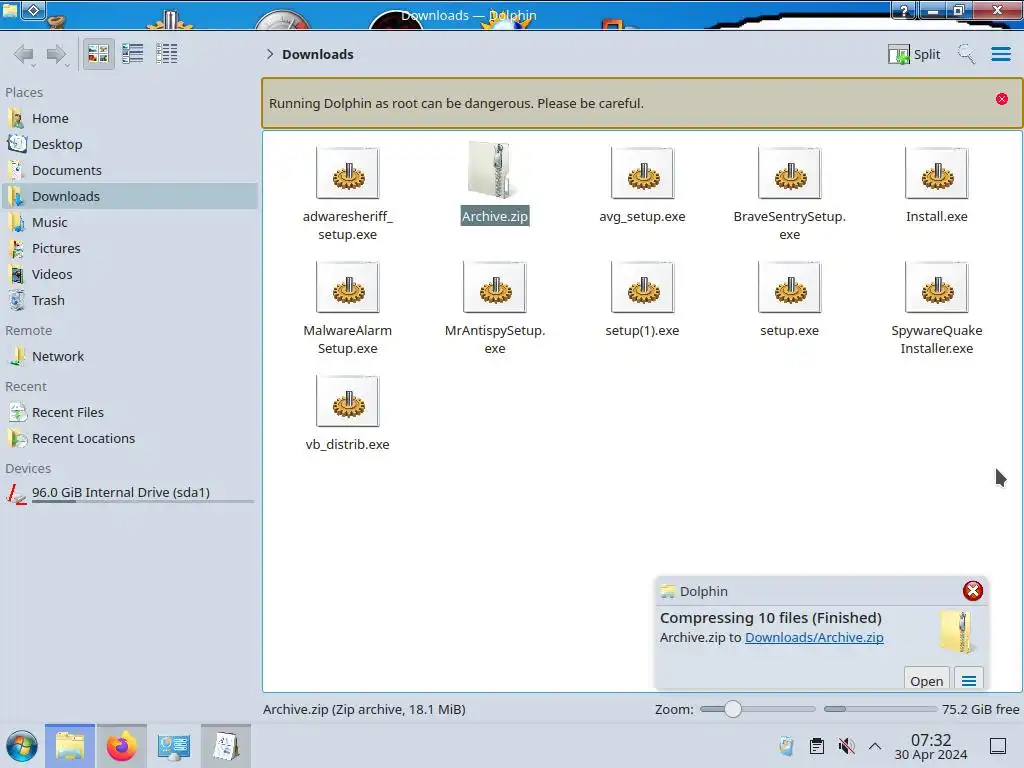Open the system settings taskbar icon
This screenshot has width=1024, height=768.
click(x=173, y=746)
